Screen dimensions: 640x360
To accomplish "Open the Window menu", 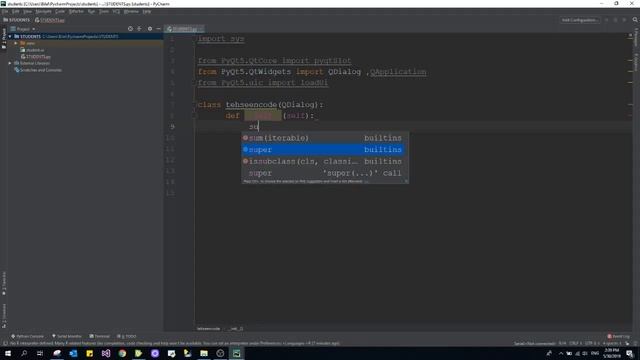I will [x=131, y=11].
